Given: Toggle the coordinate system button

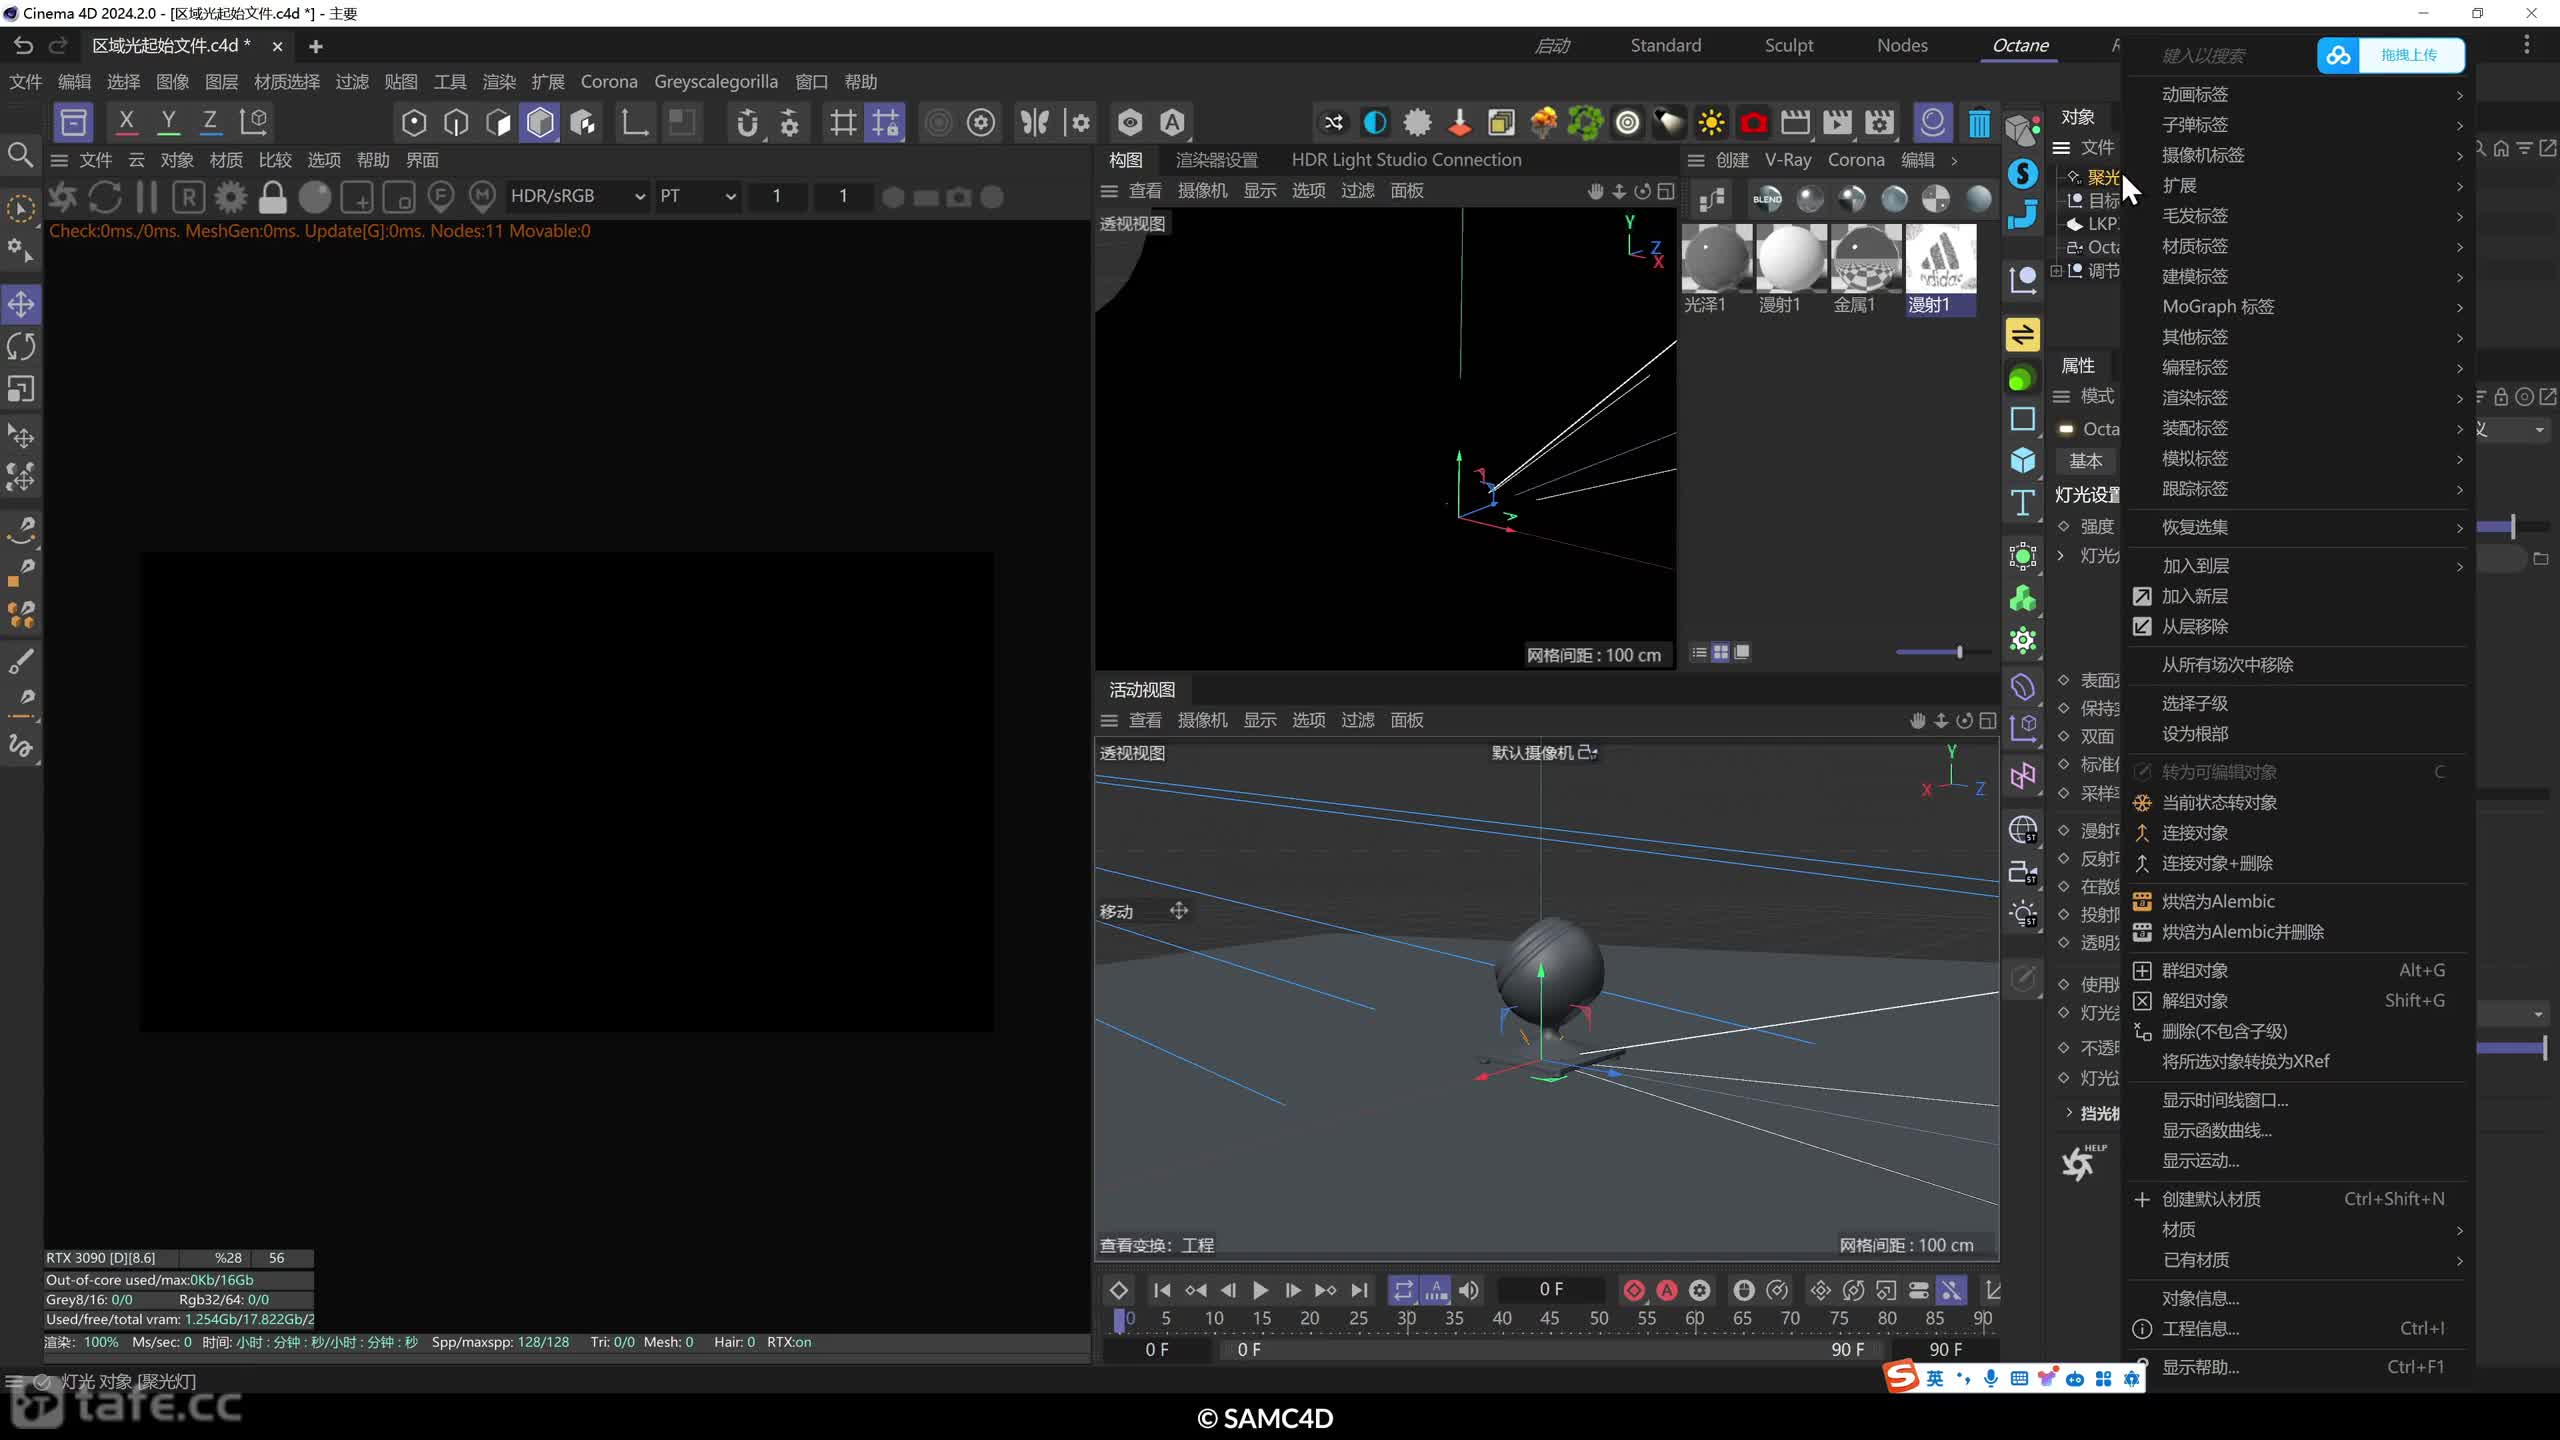Looking at the screenshot, I should 254,122.
